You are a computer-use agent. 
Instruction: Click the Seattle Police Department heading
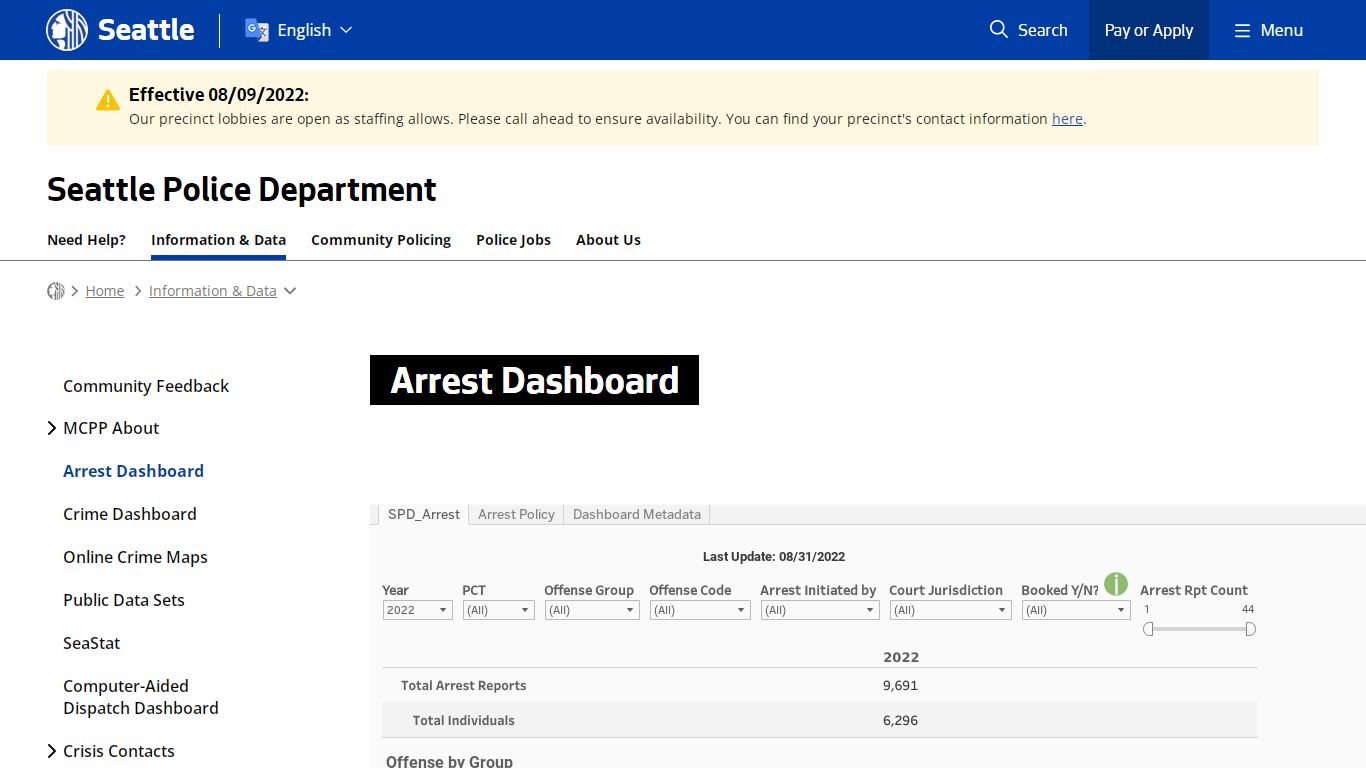pyautogui.click(x=242, y=189)
